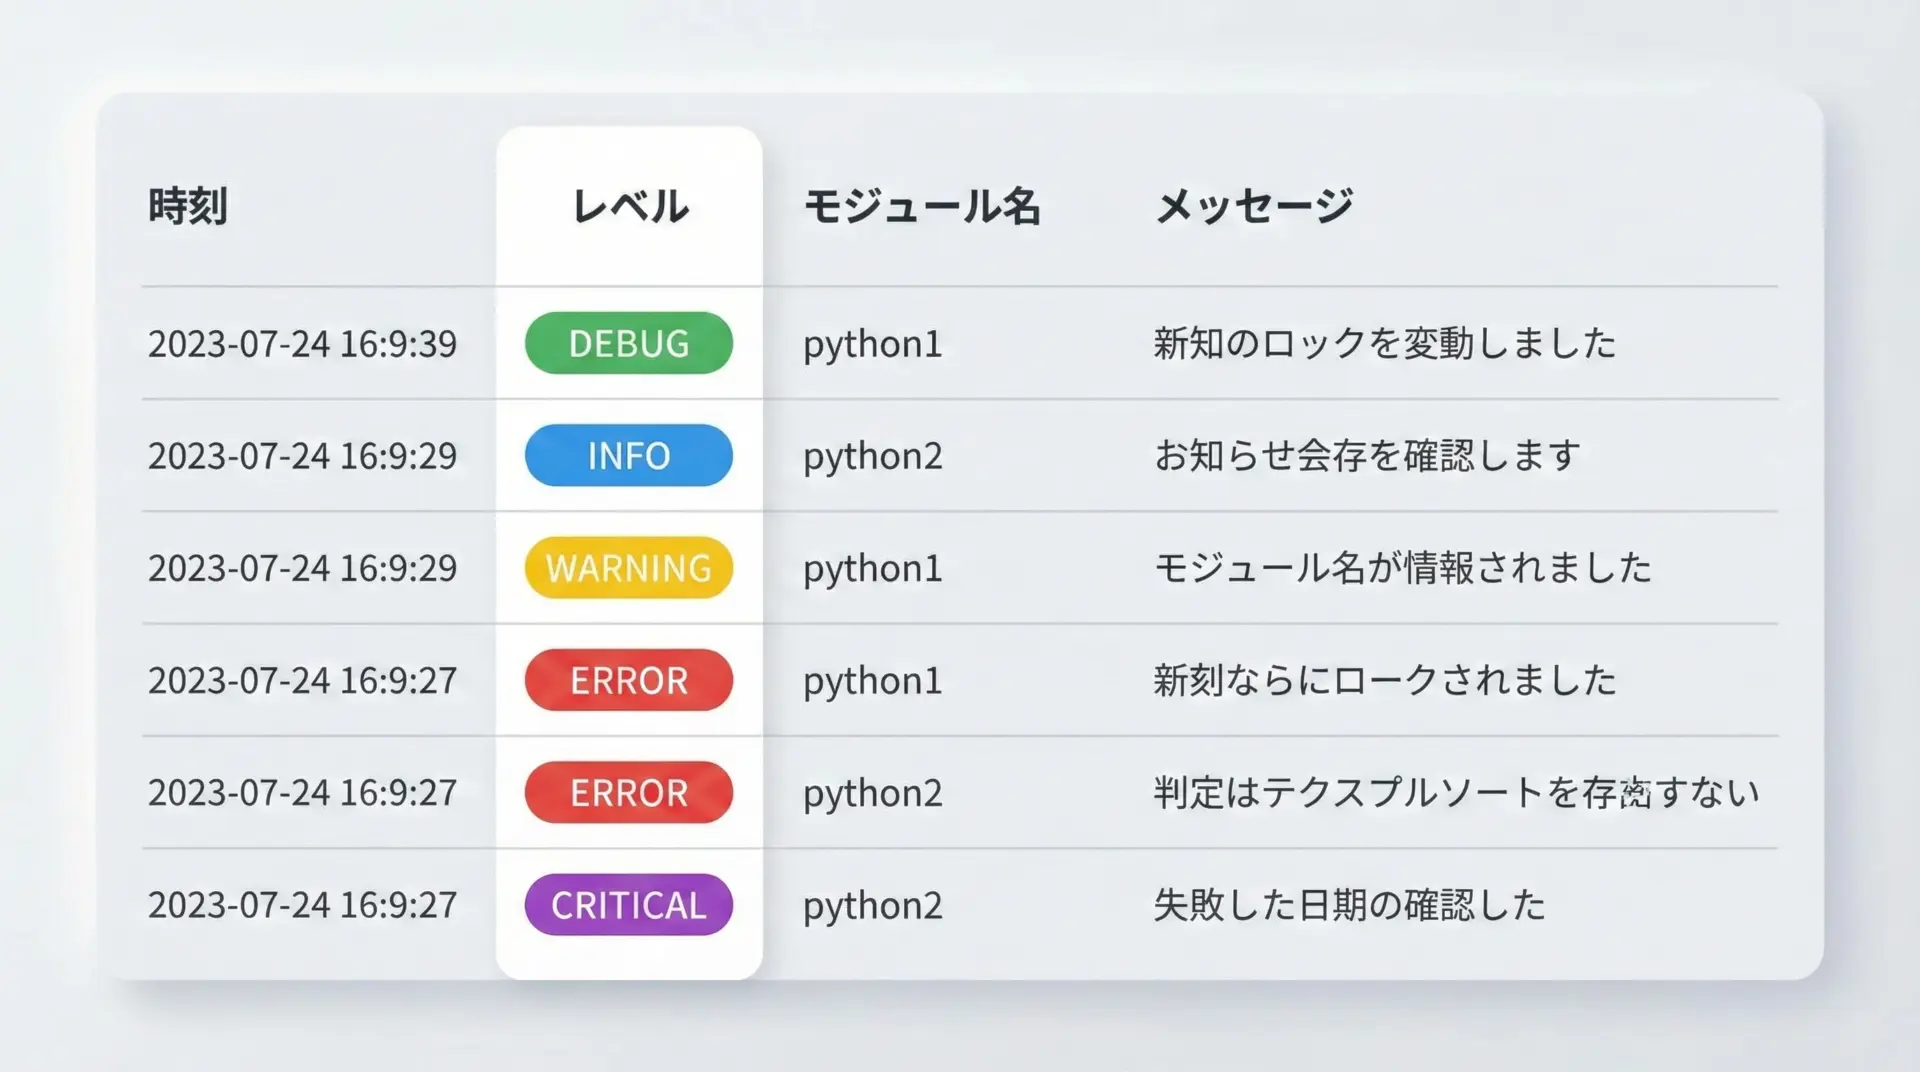Click the timestamp in the INFO row

[x=302, y=455]
